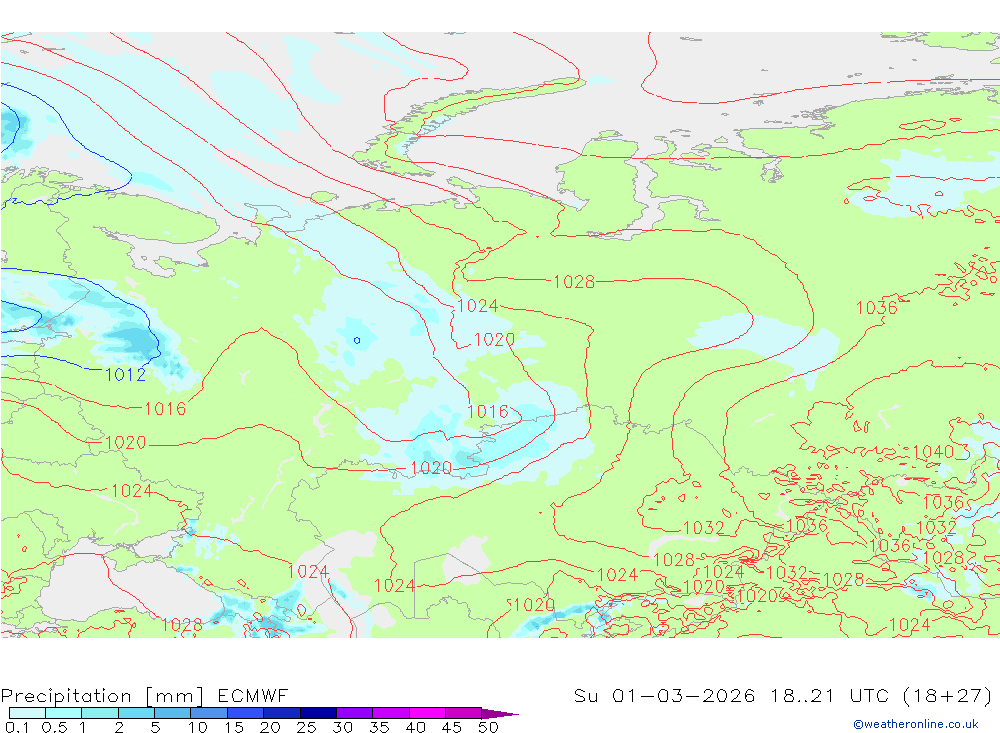Click the Precipitation [mm] ECMWF title

[x=144, y=695]
